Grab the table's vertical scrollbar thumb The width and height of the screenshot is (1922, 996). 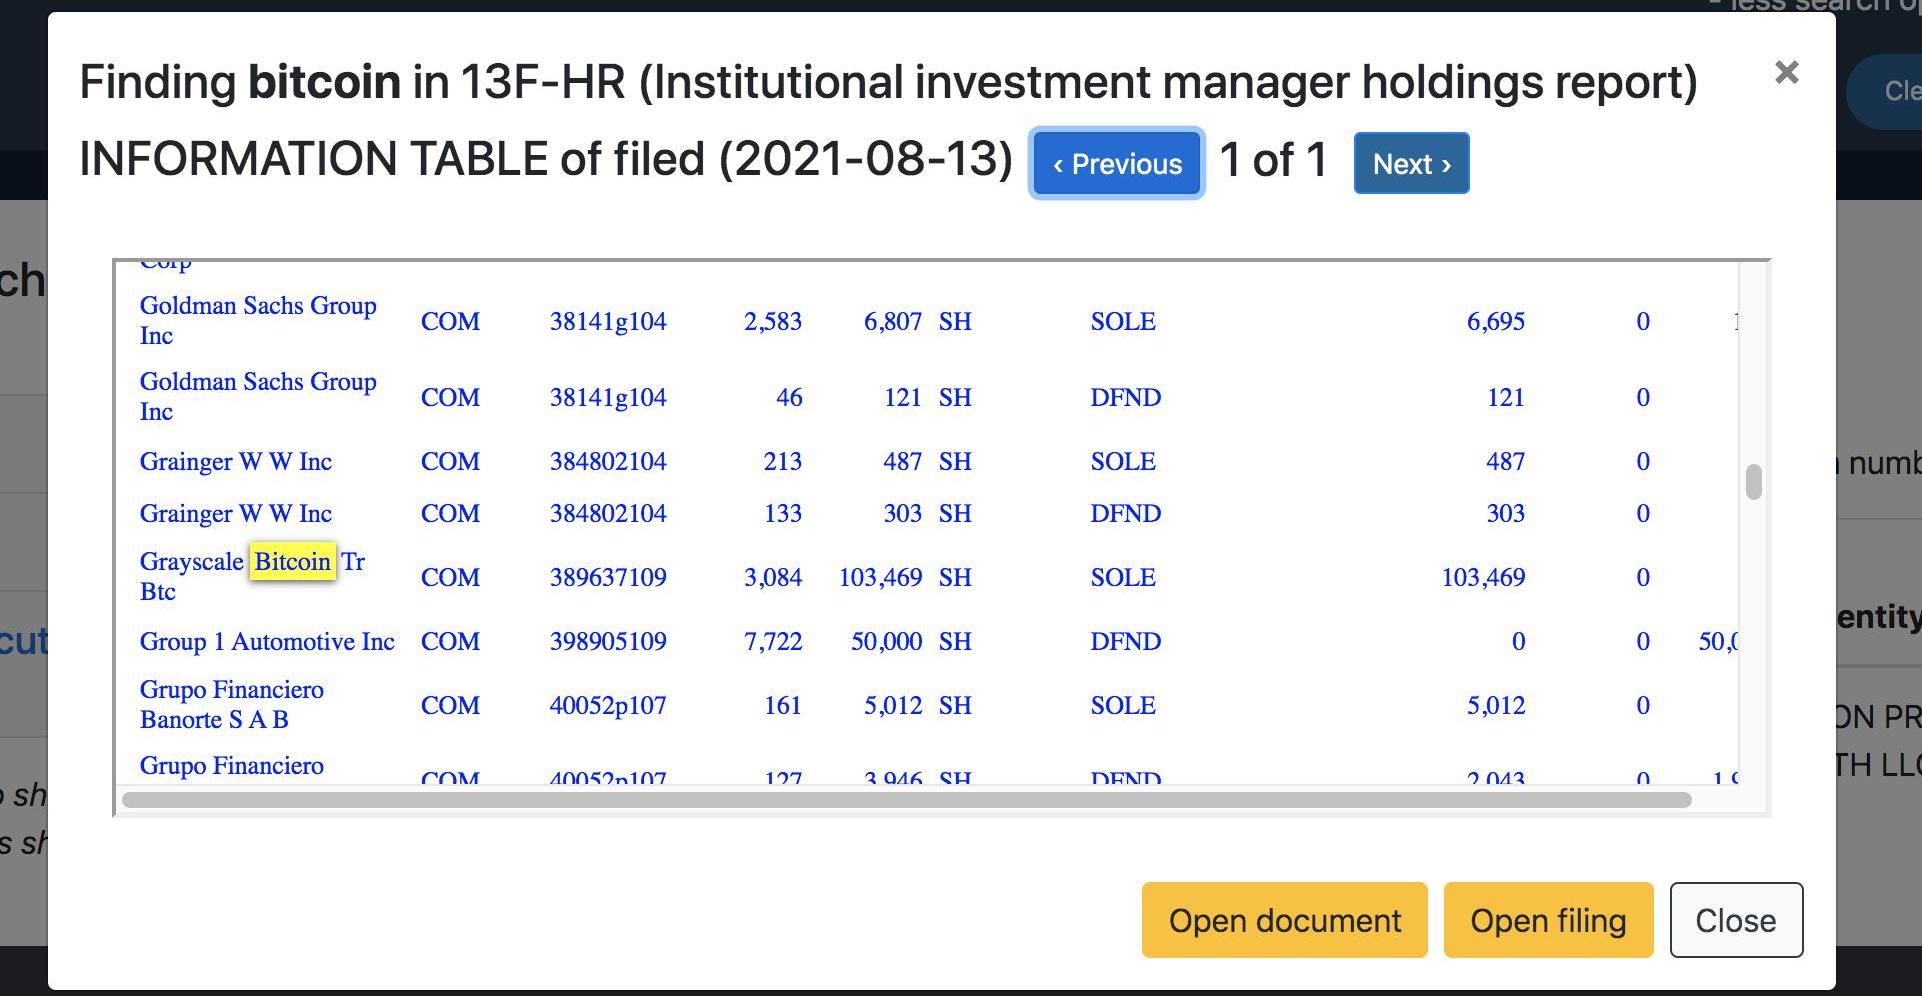coord(1753,482)
